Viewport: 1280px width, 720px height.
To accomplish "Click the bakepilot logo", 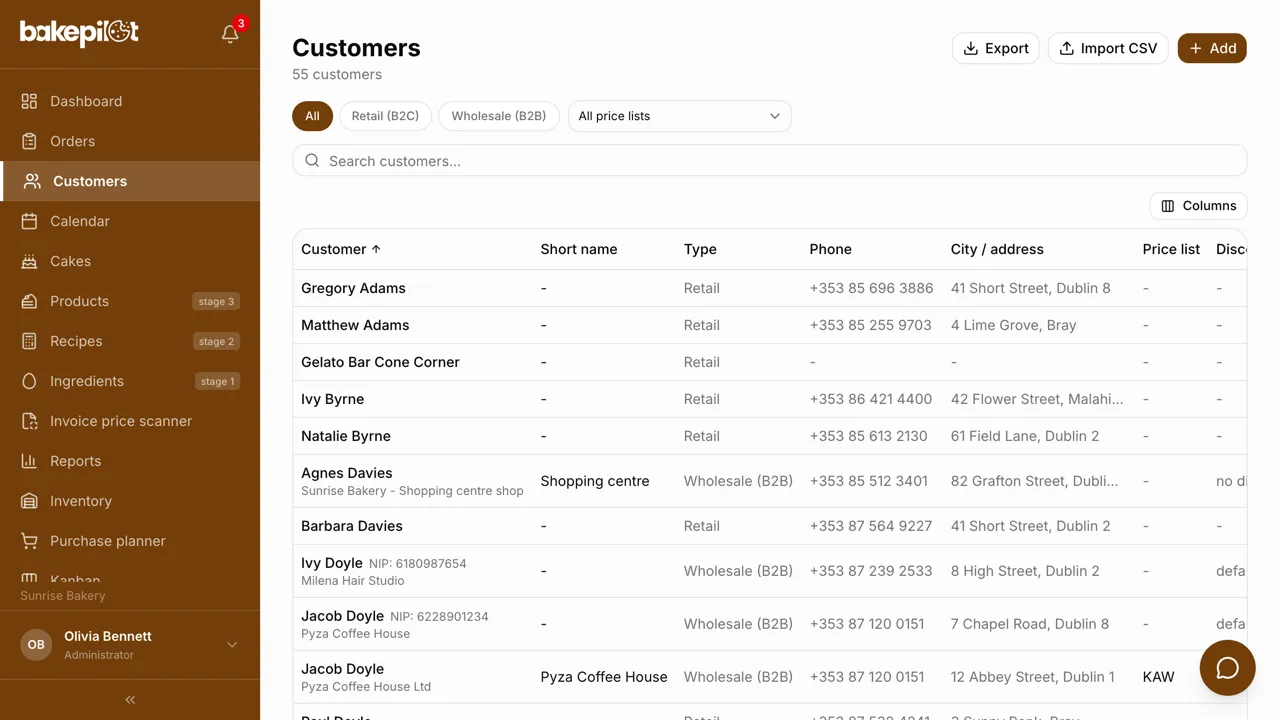I will click(79, 33).
